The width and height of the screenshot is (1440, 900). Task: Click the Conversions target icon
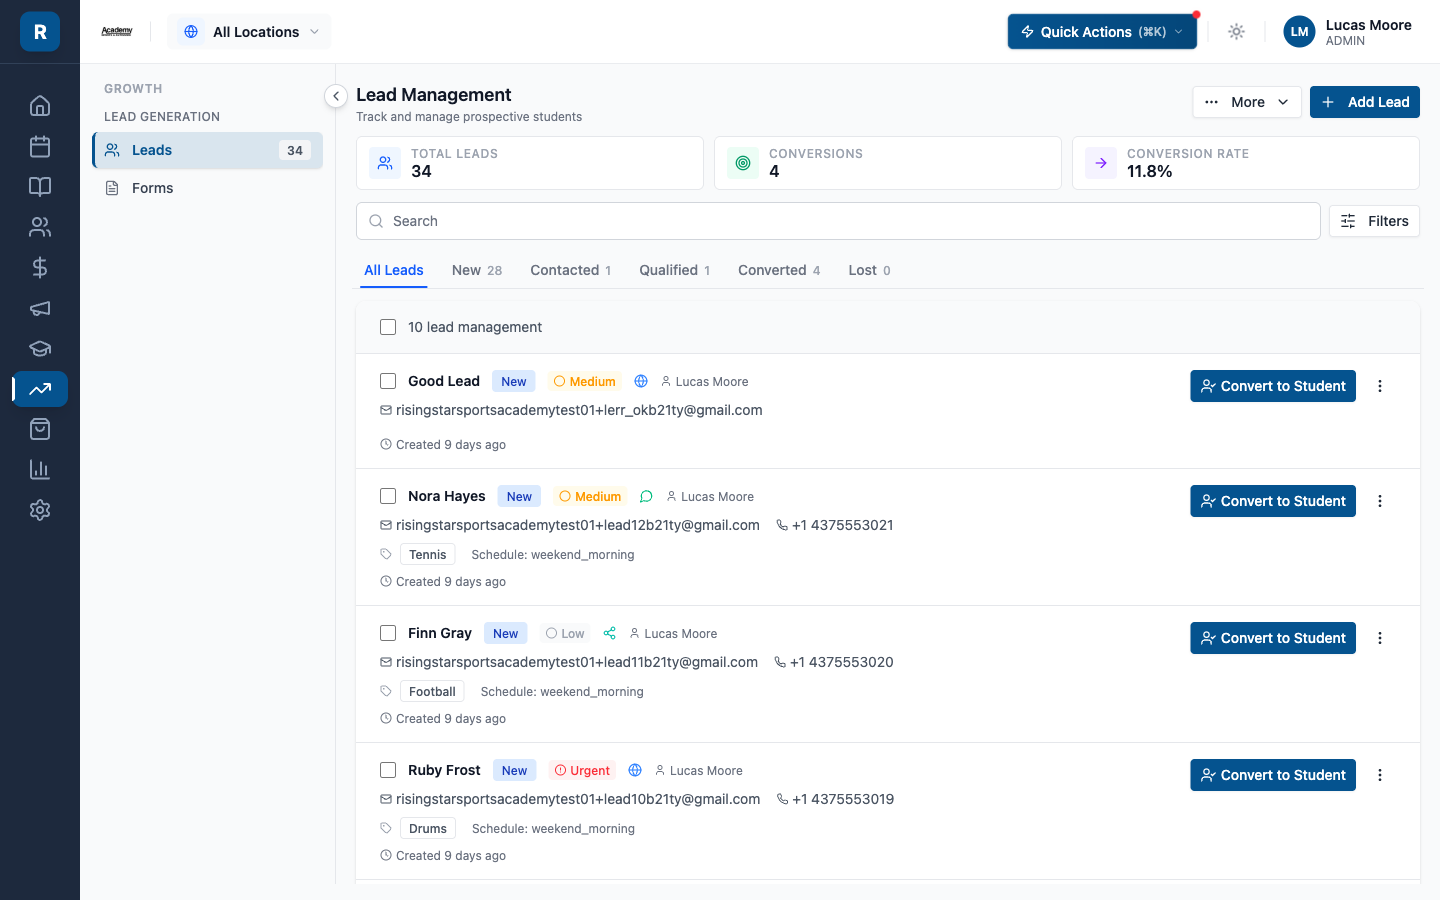pos(743,163)
